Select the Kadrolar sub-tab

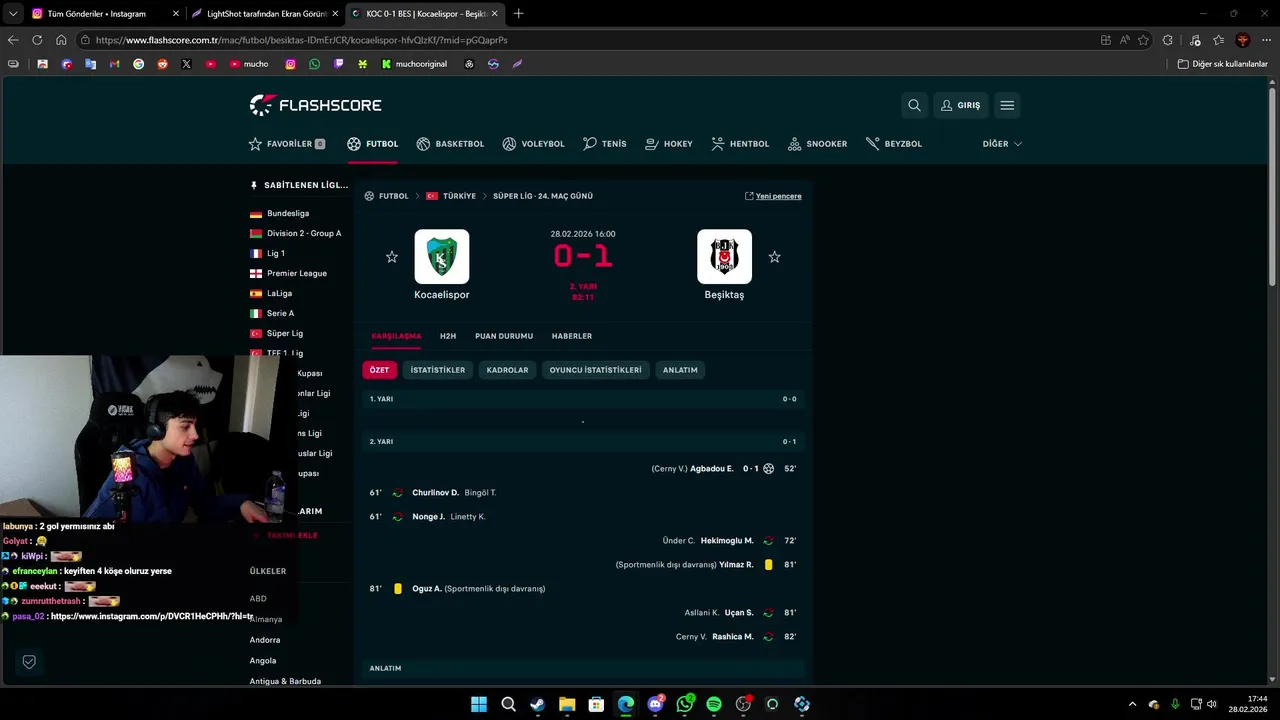pos(507,370)
